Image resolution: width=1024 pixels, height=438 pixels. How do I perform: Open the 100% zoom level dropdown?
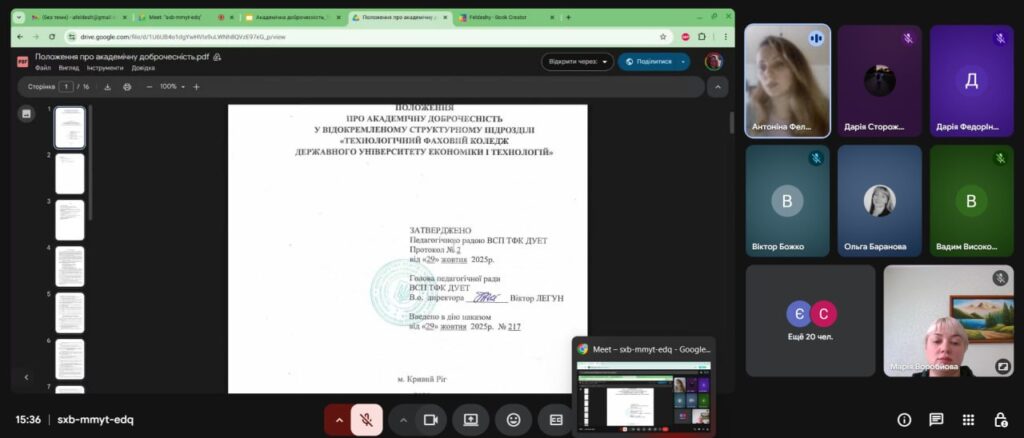[x=170, y=87]
